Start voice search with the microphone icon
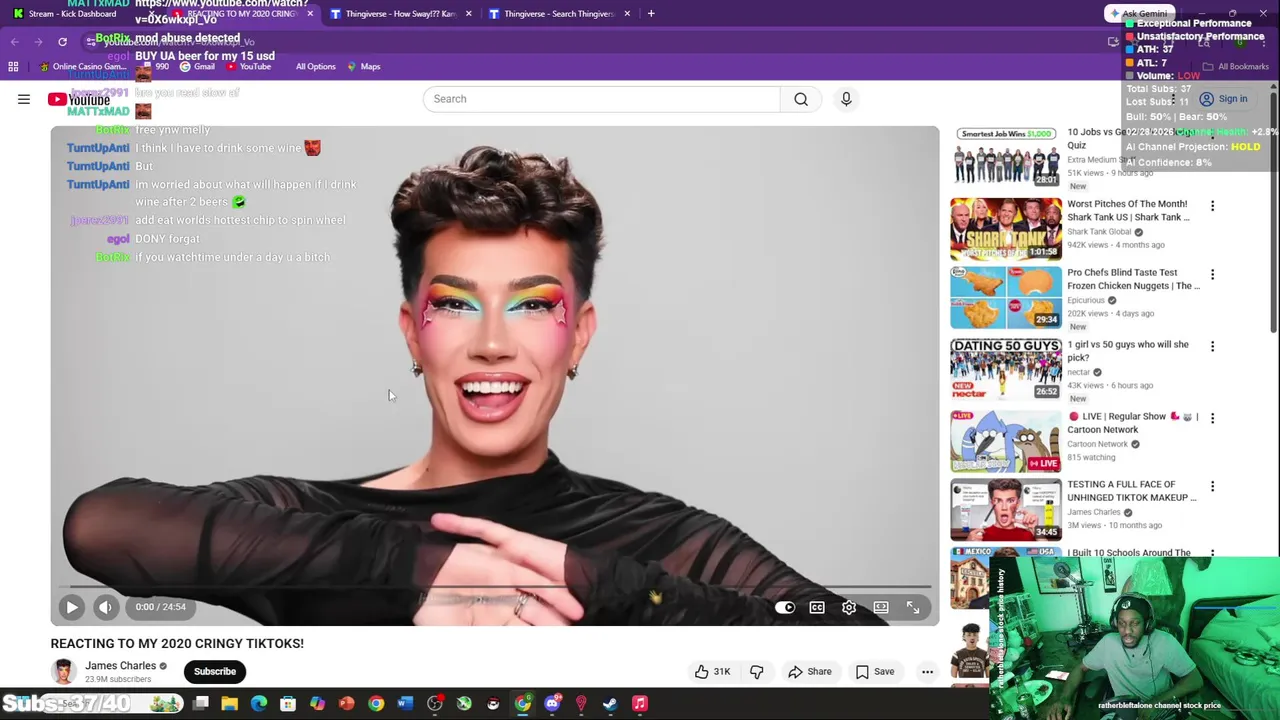 [x=846, y=99]
